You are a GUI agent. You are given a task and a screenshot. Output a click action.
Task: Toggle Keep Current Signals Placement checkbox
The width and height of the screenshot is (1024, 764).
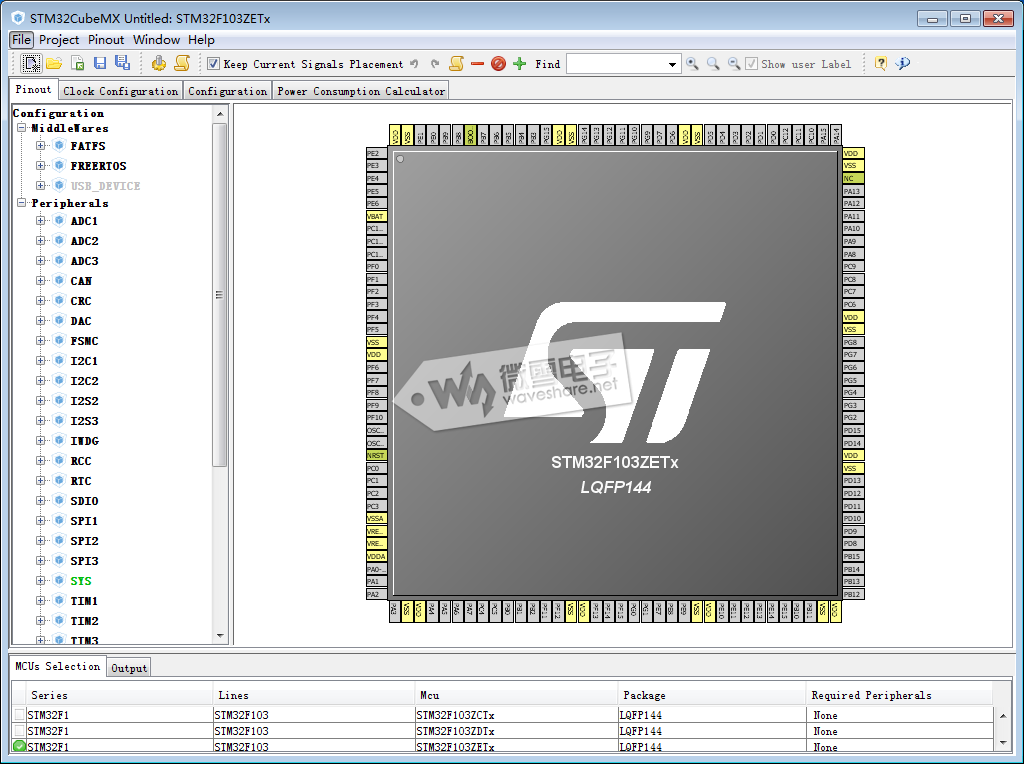pyautogui.click(x=213, y=63)
